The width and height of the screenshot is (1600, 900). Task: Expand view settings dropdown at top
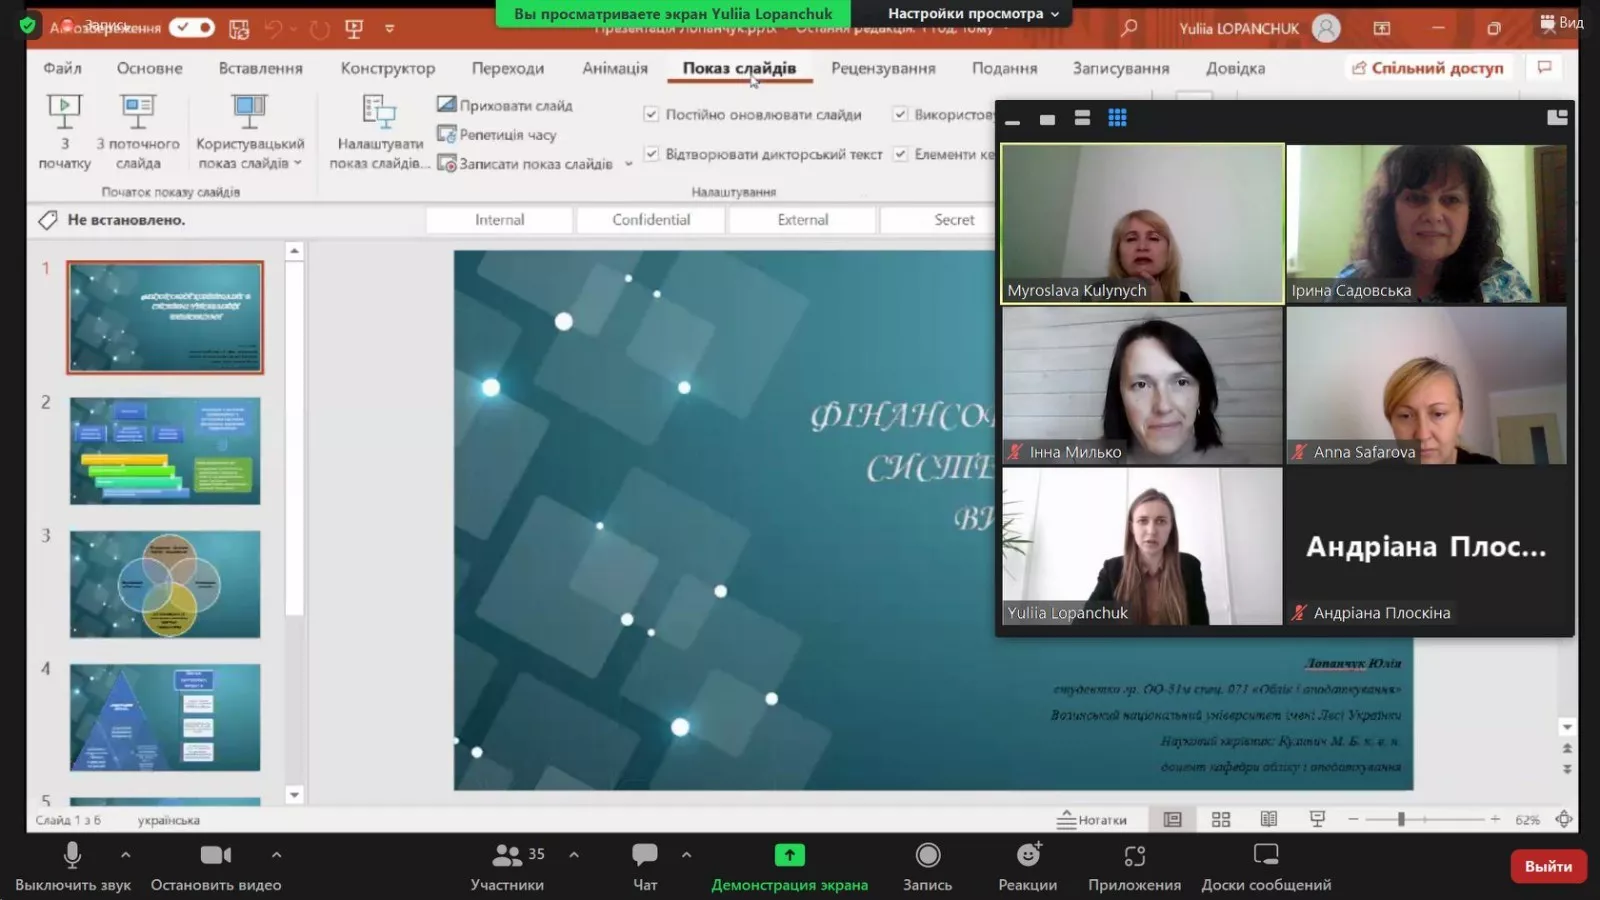coord(972,14)
